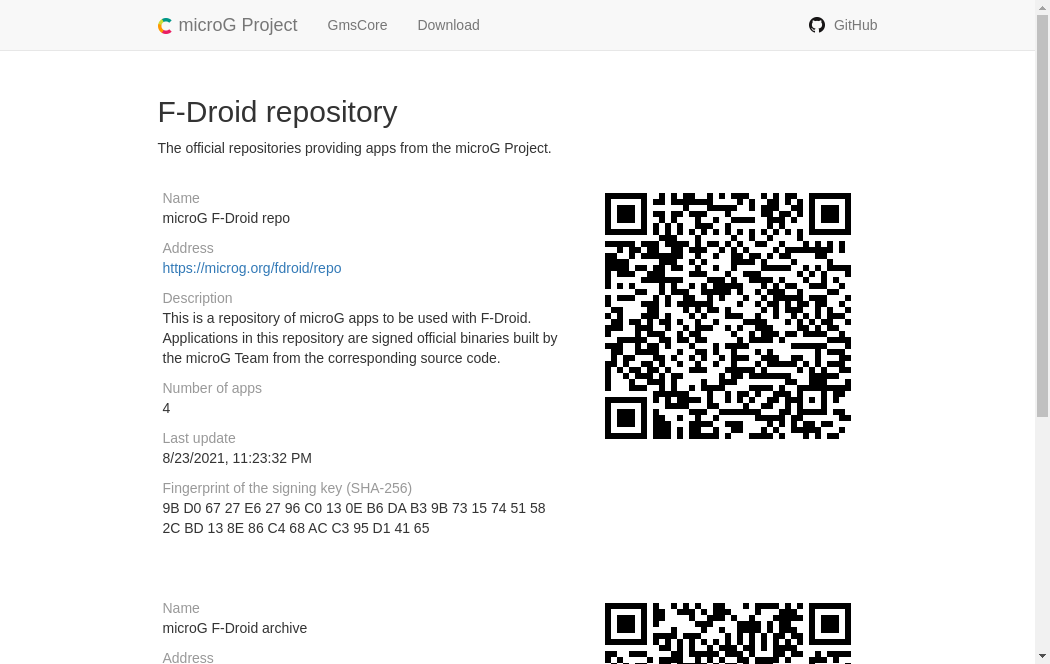The image size is (1050, 664).
Task: Click the official repositories intro sentence
Action: (x=354, y=148)
